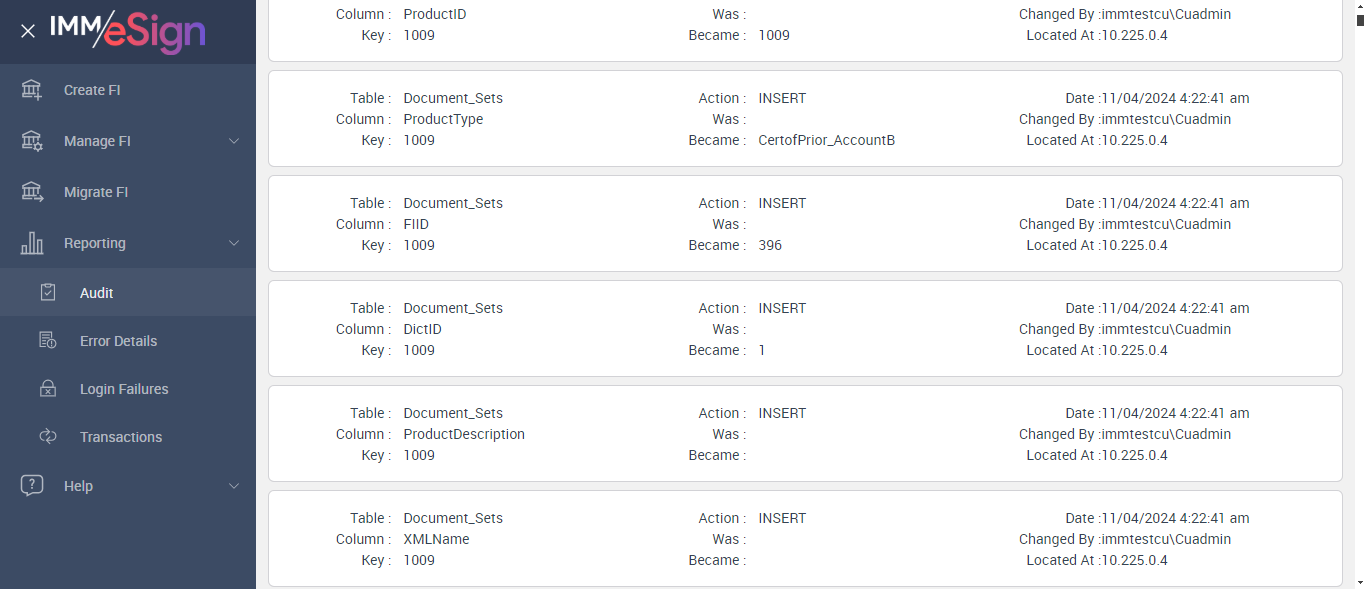This screenshot has width=1366, height=589.
Task: Click the X close menu icon
Action: [x=28, y=31]
